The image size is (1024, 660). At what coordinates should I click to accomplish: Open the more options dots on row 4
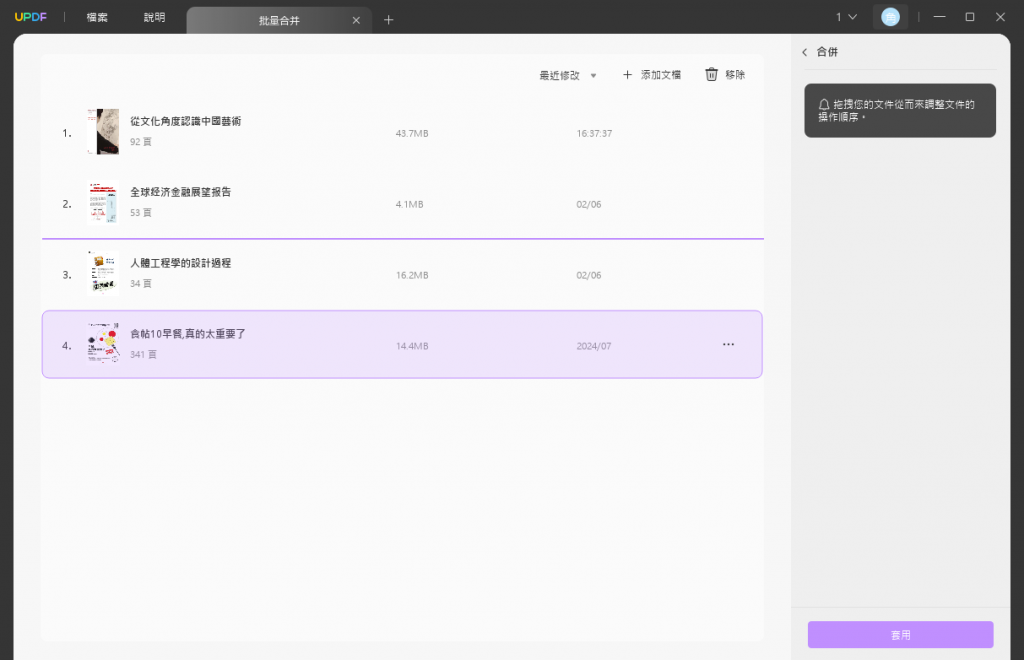pyautogui.click(x=728, y=344)
